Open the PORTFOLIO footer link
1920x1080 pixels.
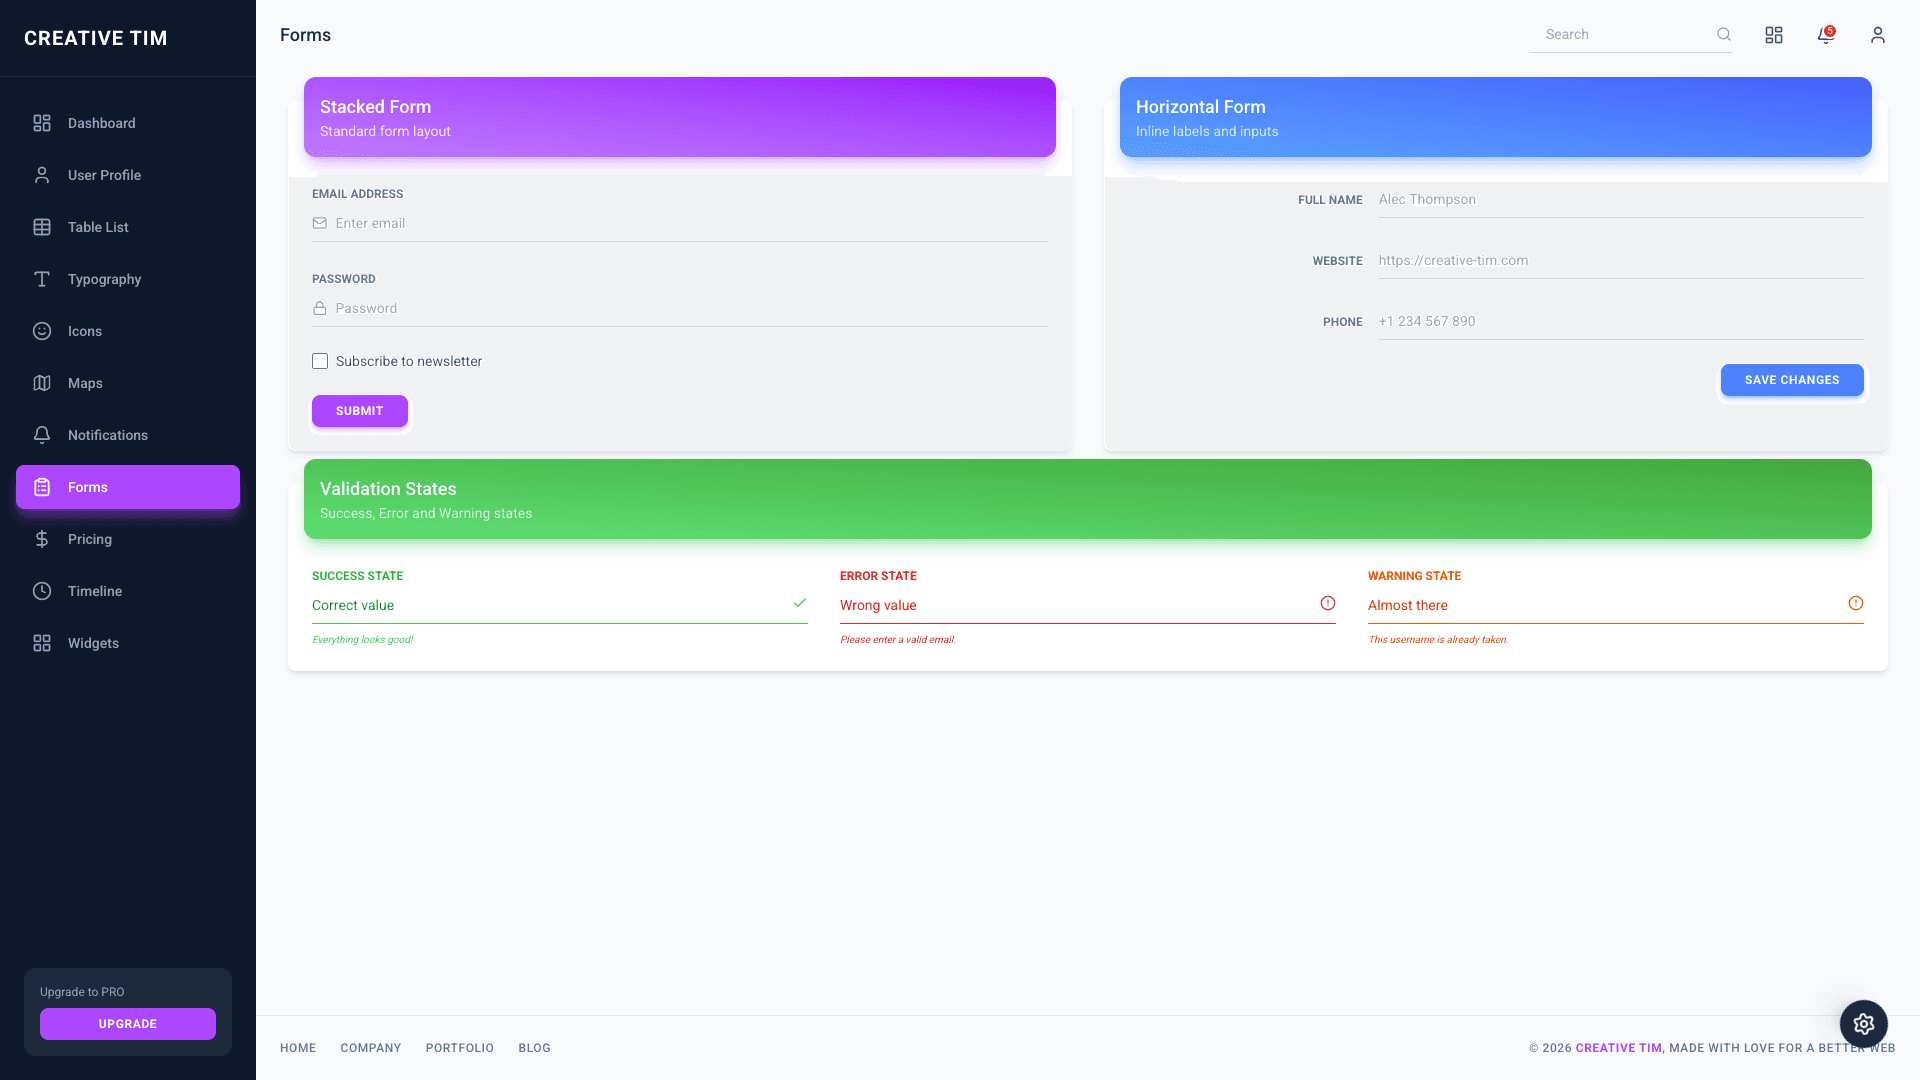point(459,1047)
